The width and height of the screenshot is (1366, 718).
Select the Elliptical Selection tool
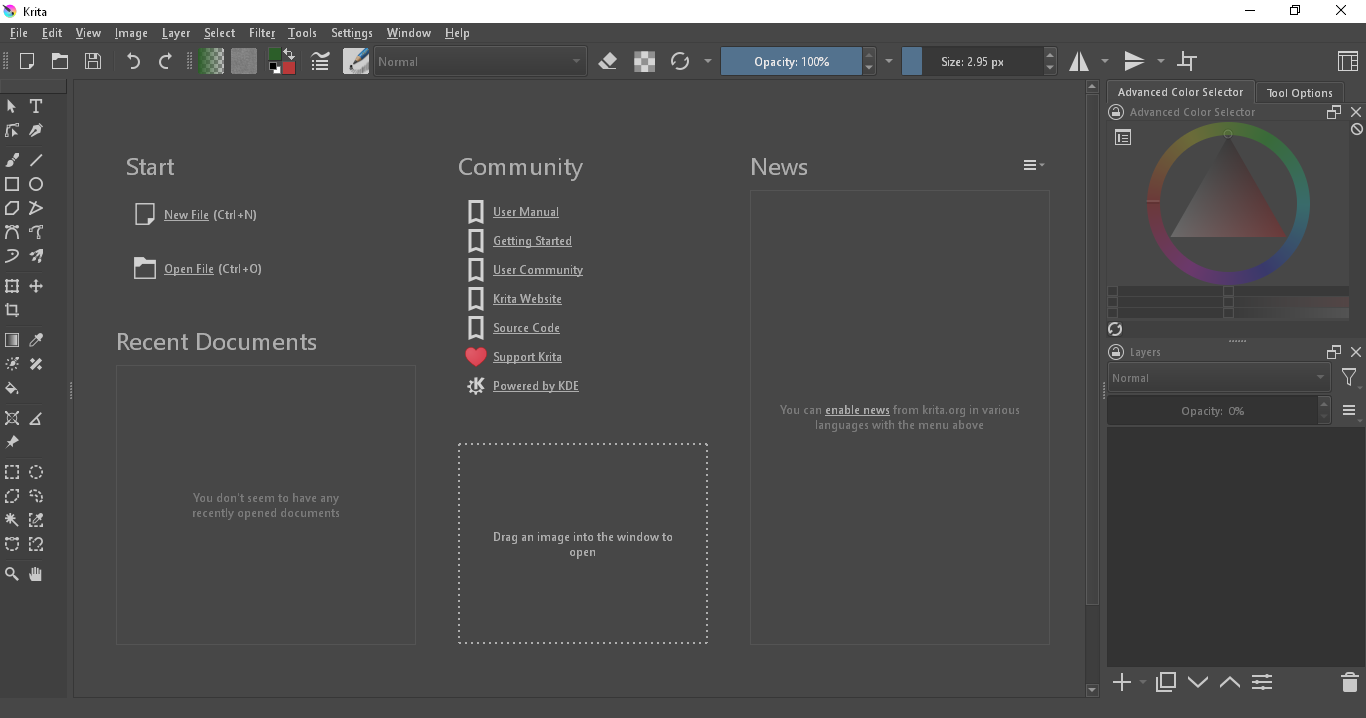tap(36, 472)
